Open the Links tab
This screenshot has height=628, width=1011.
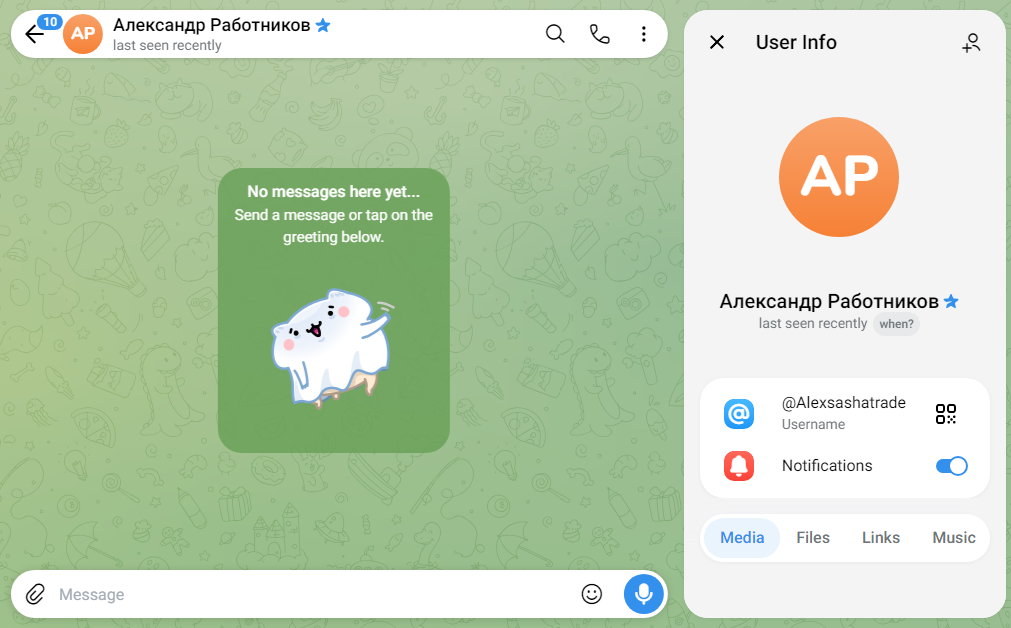click(881, 538)
